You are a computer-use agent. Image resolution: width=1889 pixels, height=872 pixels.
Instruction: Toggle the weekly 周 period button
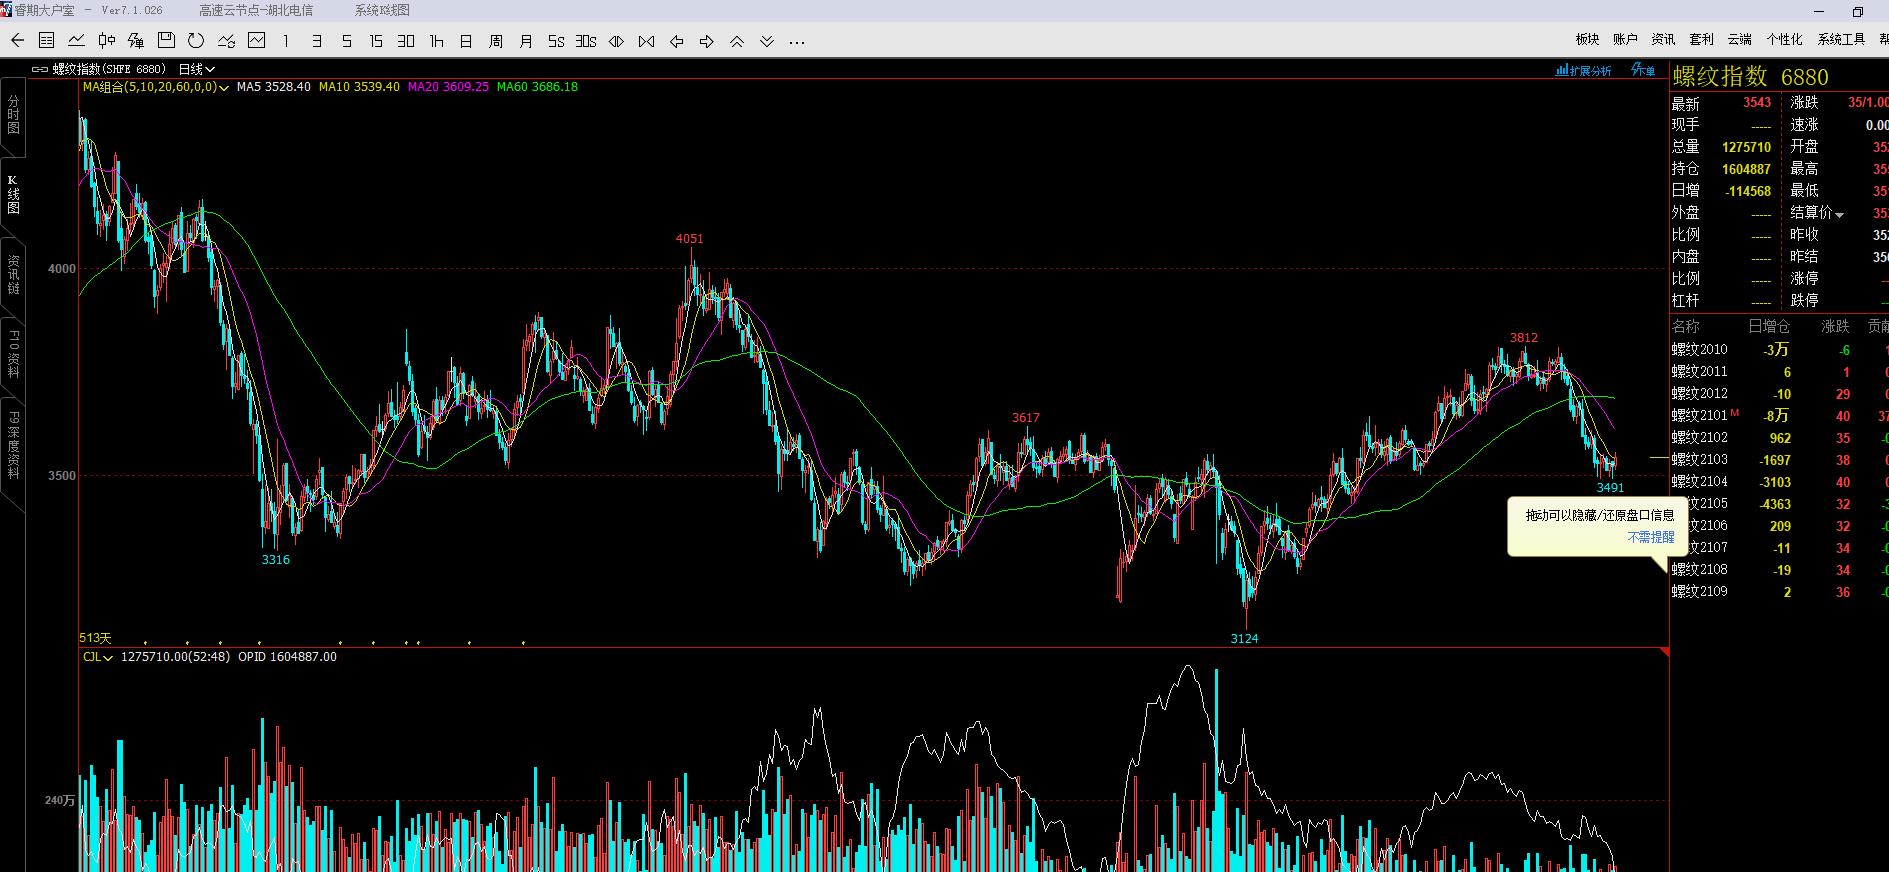496,41
